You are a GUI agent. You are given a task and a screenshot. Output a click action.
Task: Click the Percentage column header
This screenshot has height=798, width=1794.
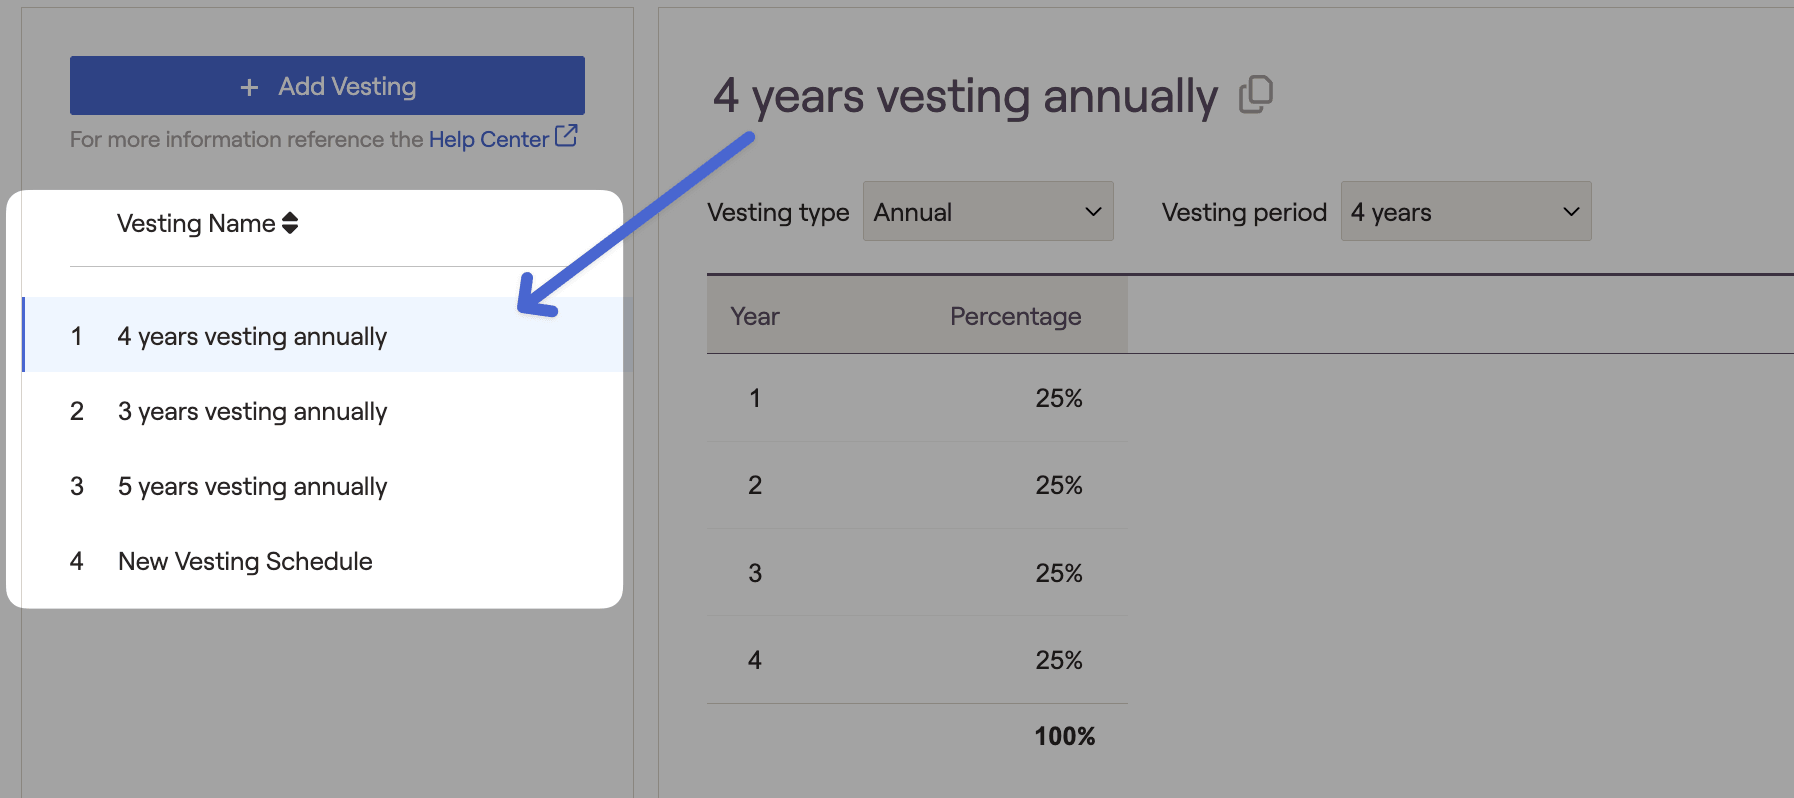[x=1015, y=316]
